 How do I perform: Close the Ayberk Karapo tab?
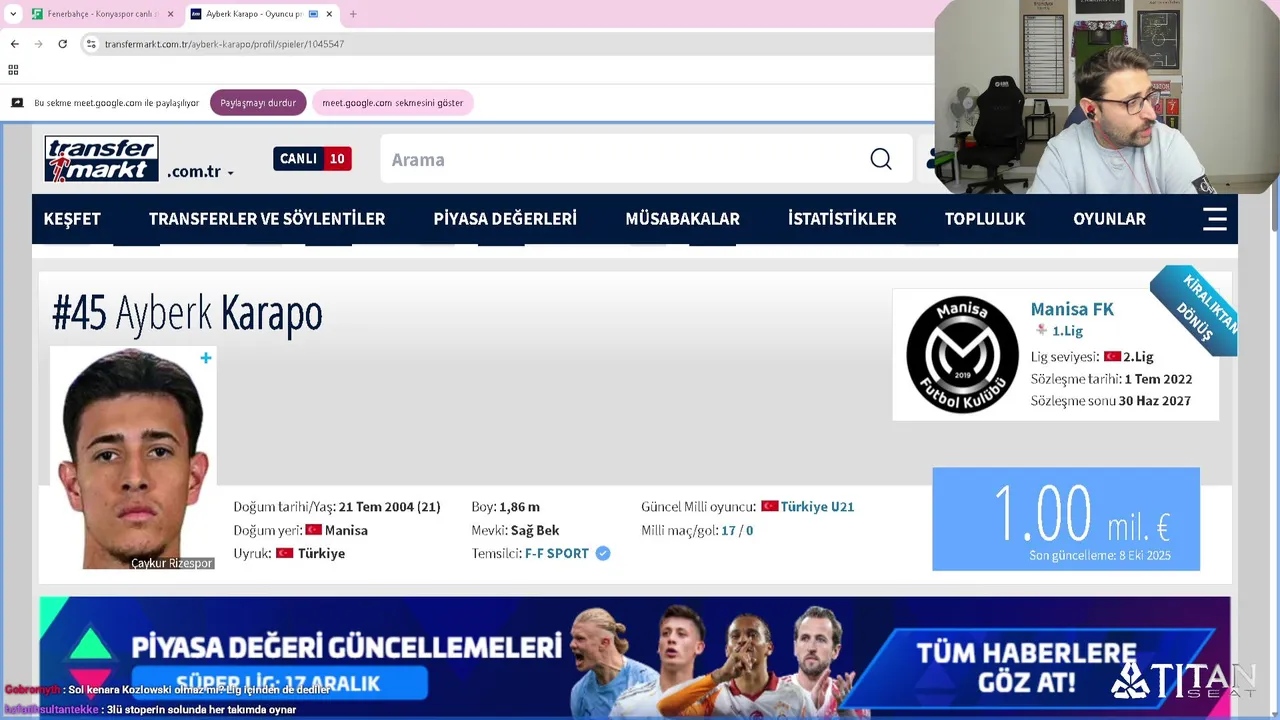[x=329, y=14]
